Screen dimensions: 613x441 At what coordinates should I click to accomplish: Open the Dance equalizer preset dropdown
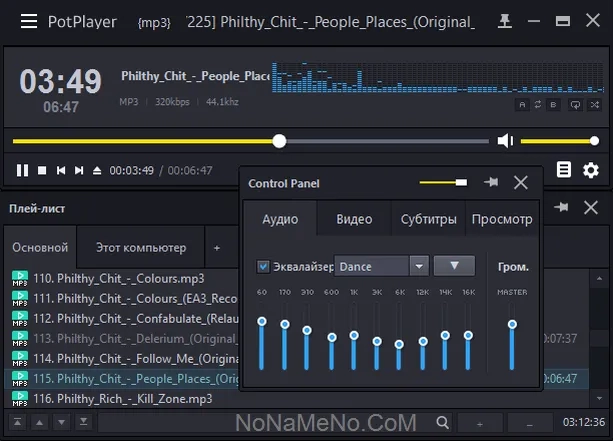[419, 266]
